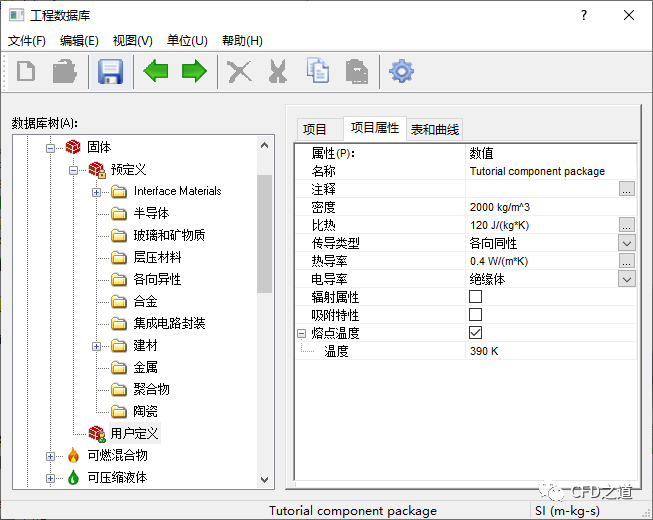The image size is (653, 520).
Task: Click the Save floppy disk toolbar icon
Action: tap(109, 72)
